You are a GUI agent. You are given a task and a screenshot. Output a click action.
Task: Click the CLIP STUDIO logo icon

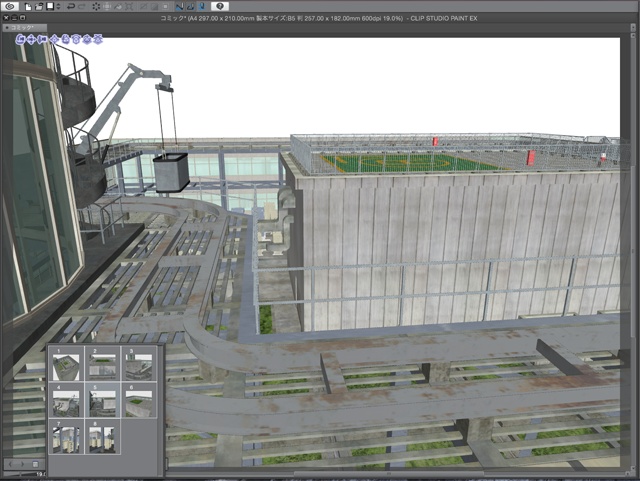tap(8, 6)
